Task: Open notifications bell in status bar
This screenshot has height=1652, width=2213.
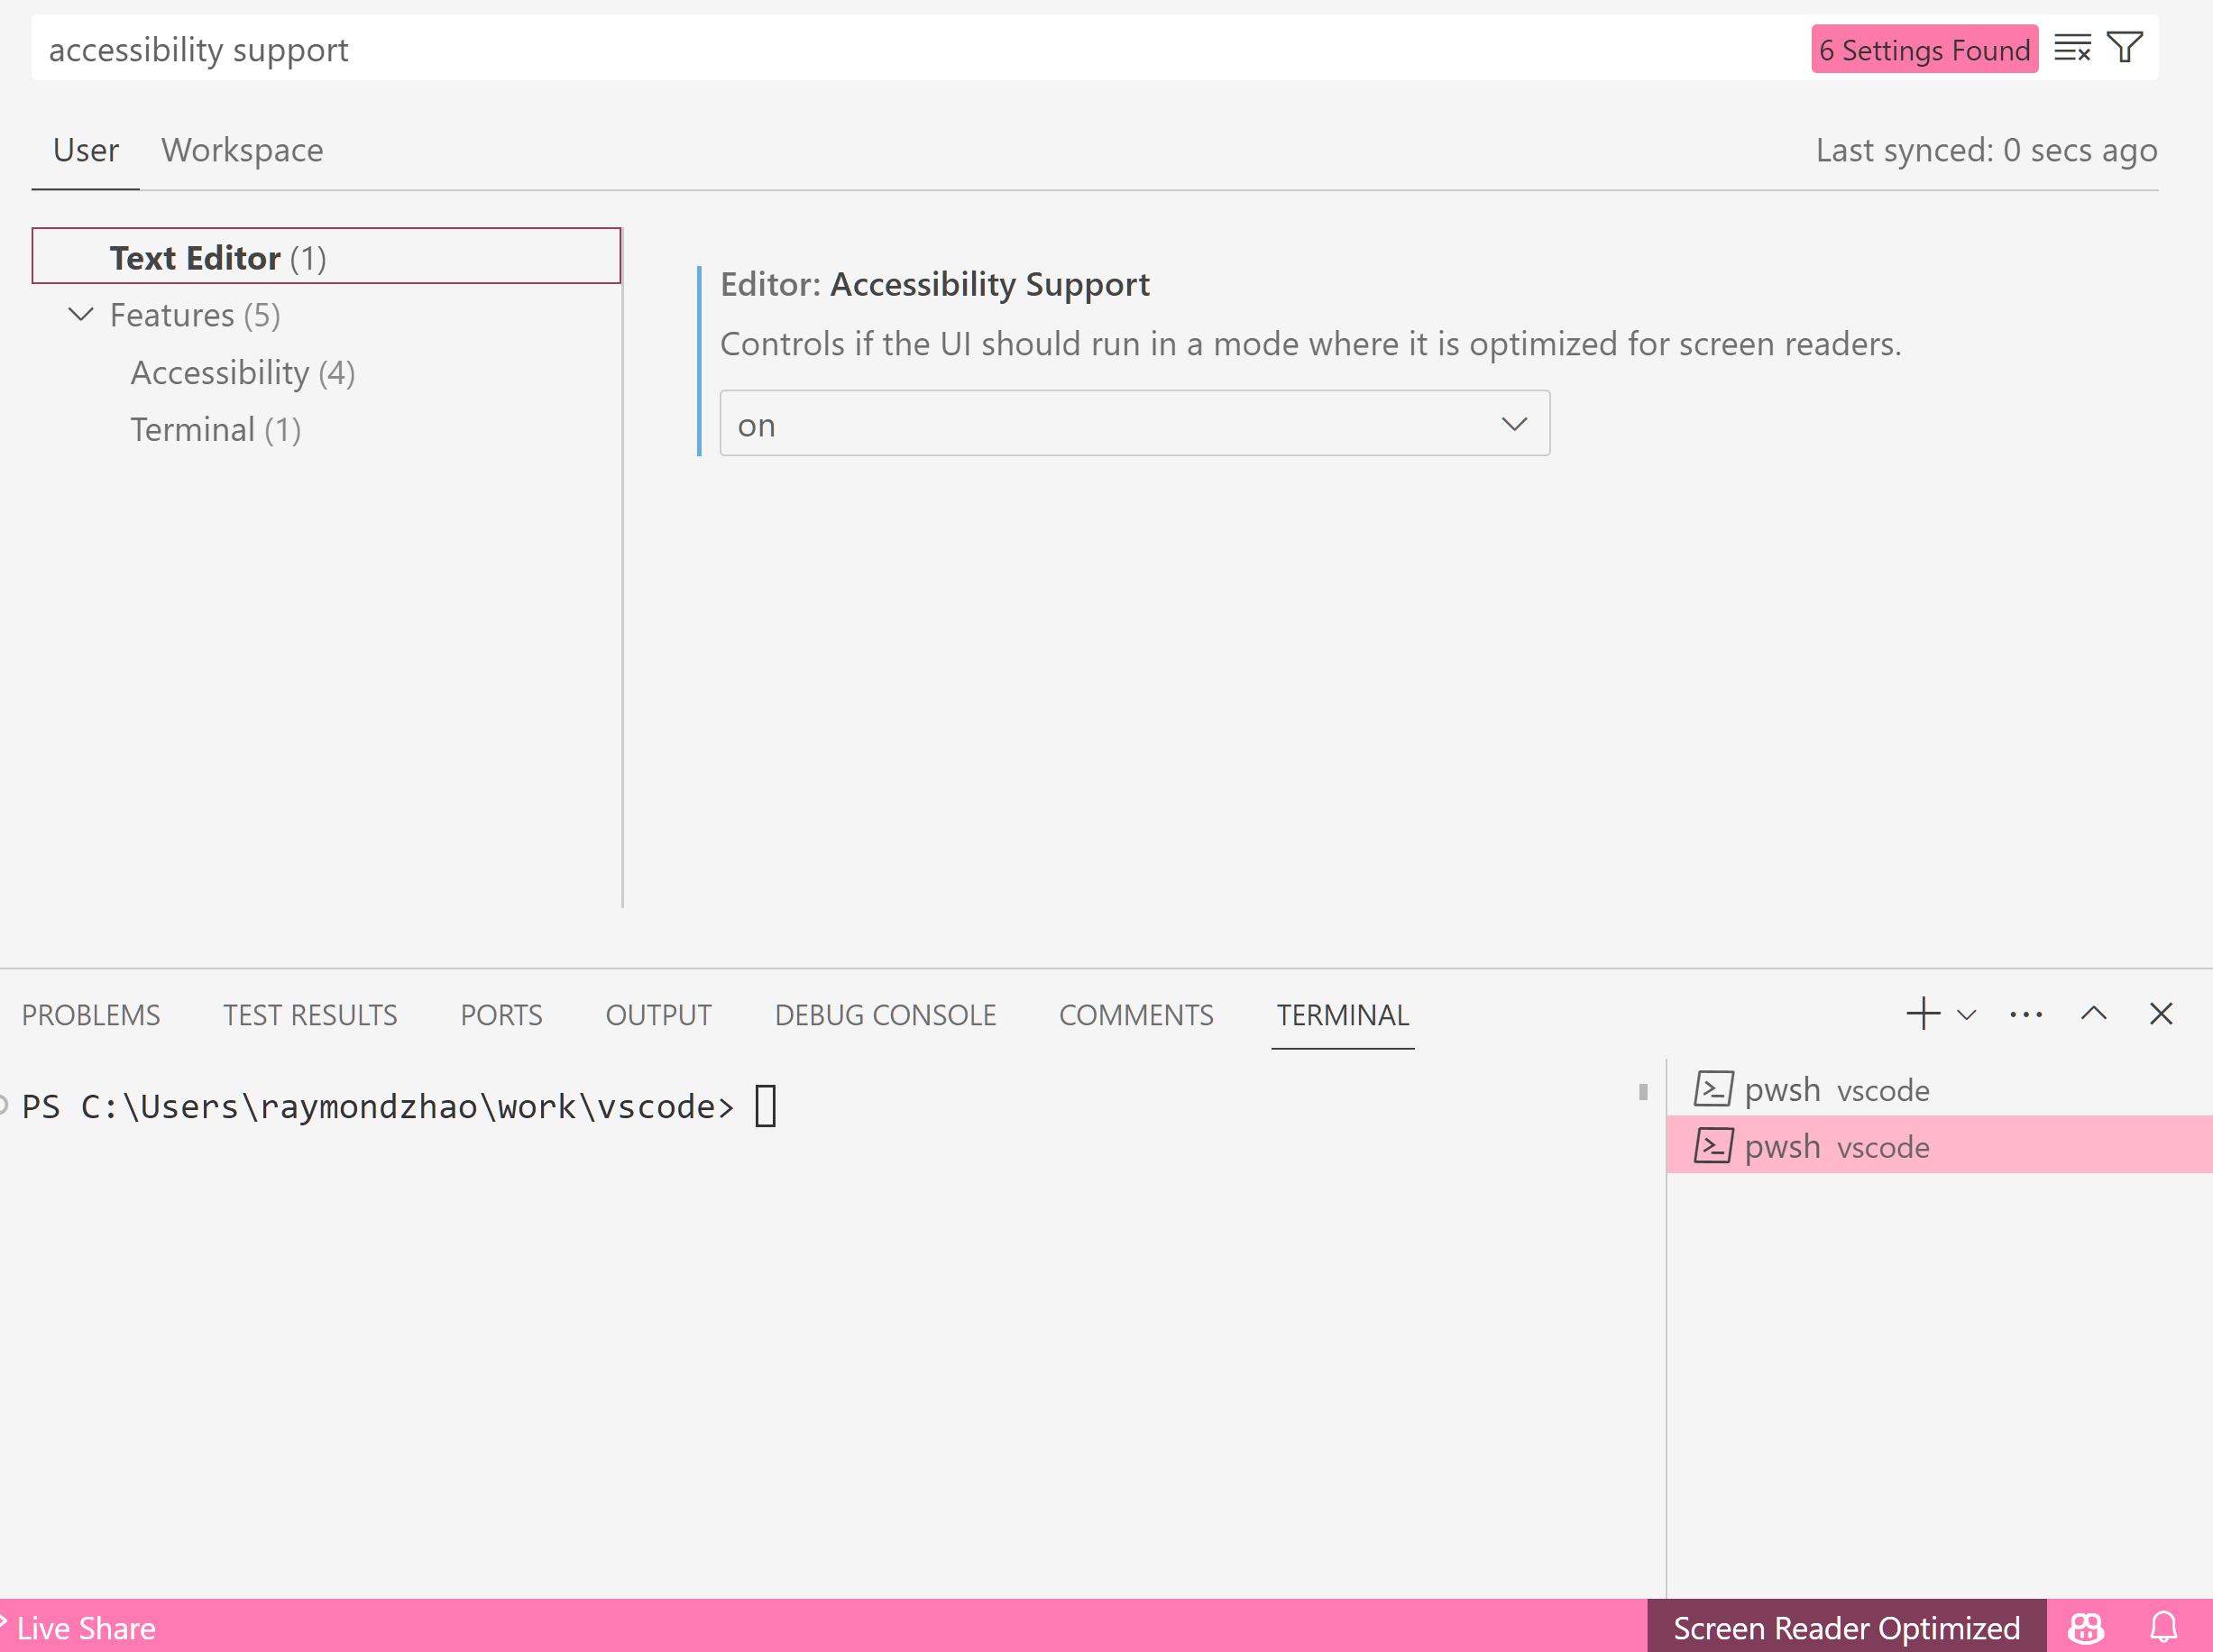Action: tap(2163, 1628)
